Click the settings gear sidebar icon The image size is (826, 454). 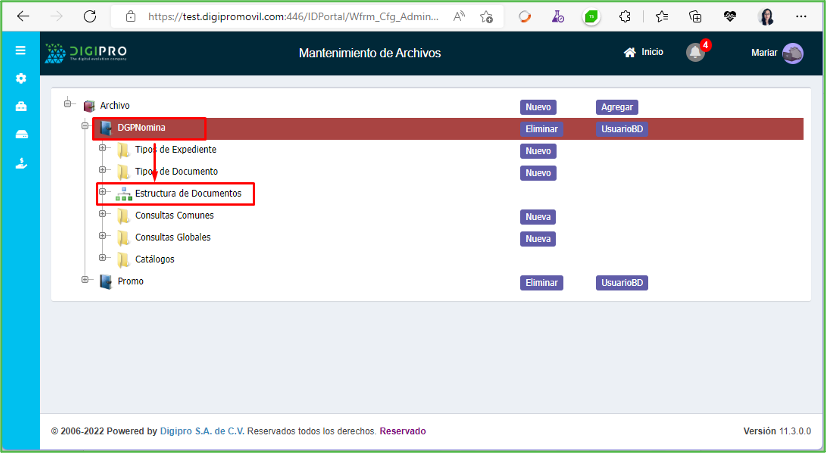click(x=20, y=78)
